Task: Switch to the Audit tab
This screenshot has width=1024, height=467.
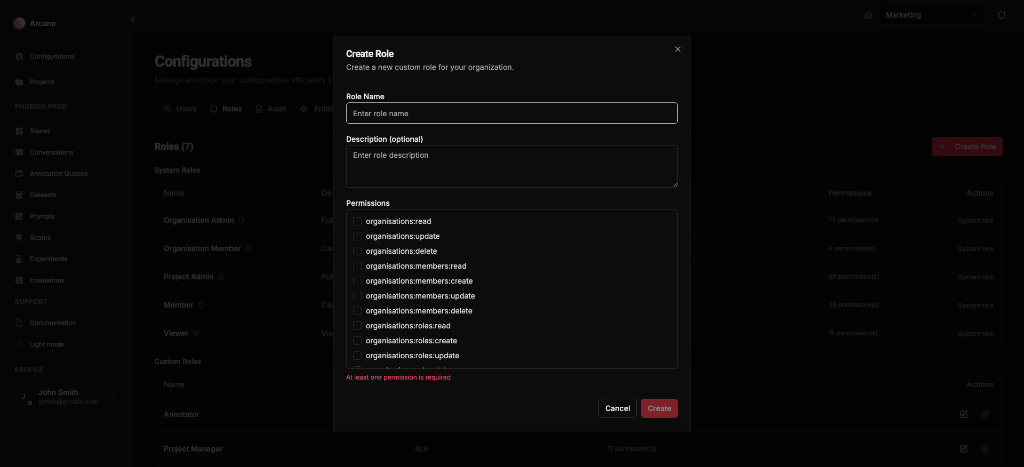Action: (x=271, y=109)
